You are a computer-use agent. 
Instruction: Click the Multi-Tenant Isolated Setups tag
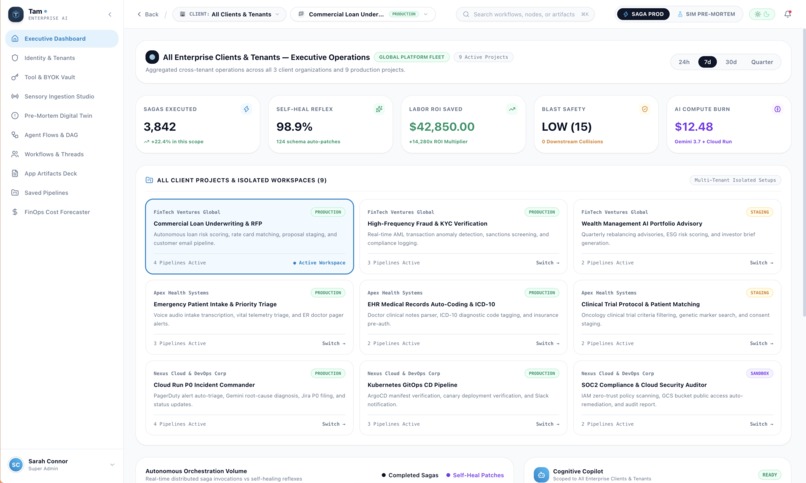click(735, 180)
